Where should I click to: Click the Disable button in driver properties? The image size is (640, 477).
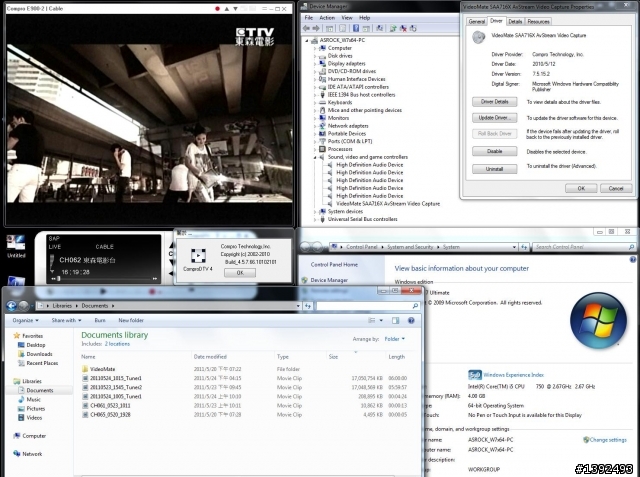[x=495, y=151]
